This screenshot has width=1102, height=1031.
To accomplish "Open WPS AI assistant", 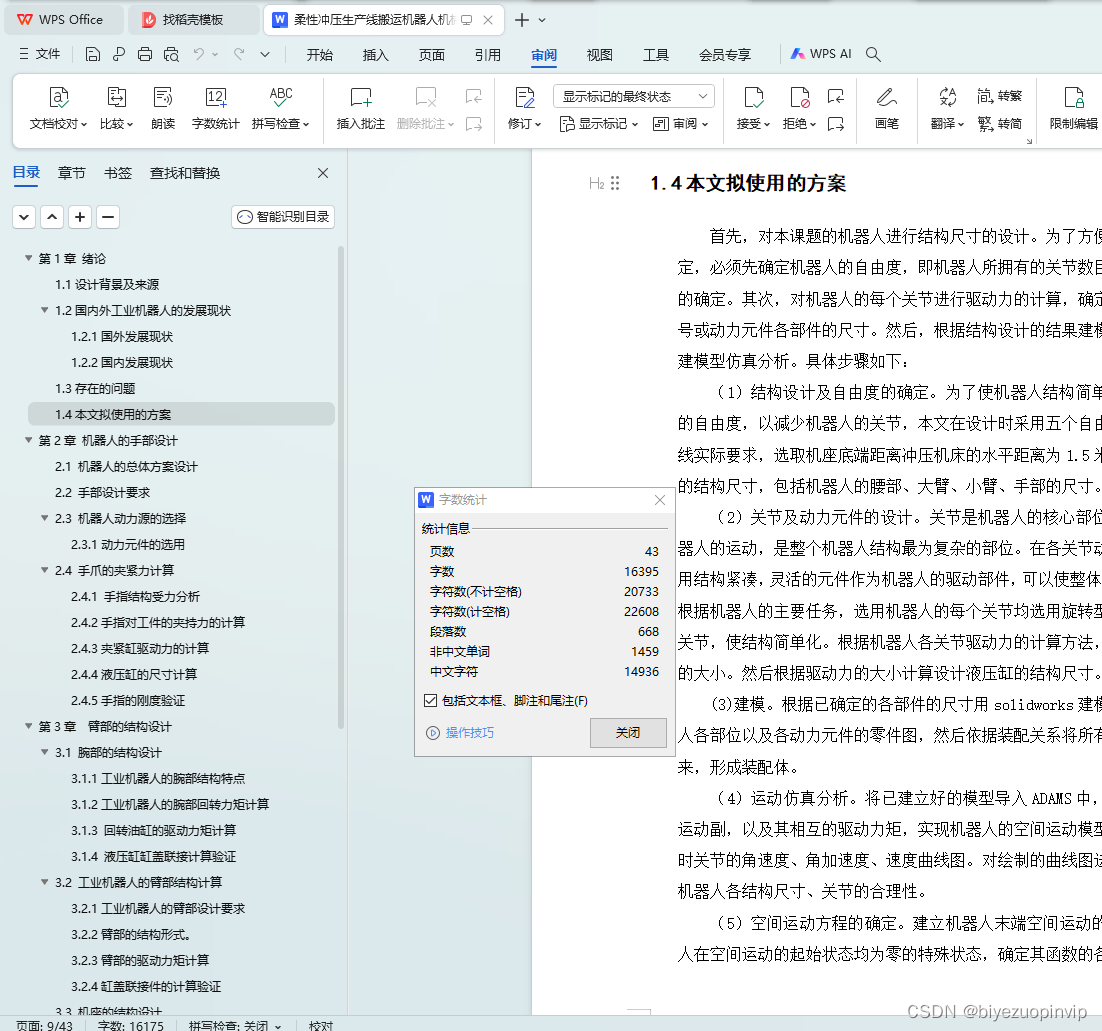I will coord(821,54).
